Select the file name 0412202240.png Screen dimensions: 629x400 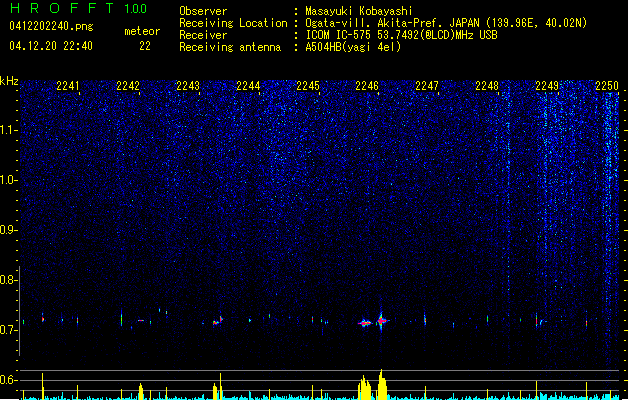pos(51,26)
